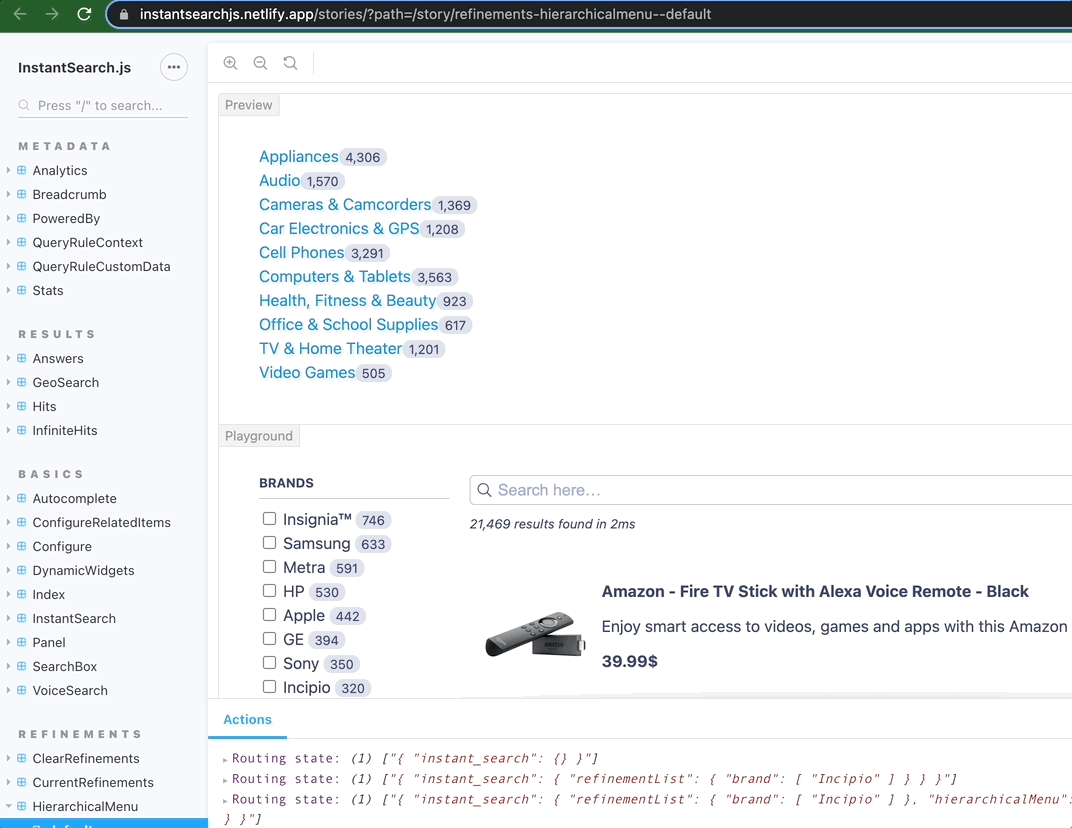The width and height of the screenshot is (1072, 828).
Task: Click the component icon next to PoweredBy
Action: point(22,218)
